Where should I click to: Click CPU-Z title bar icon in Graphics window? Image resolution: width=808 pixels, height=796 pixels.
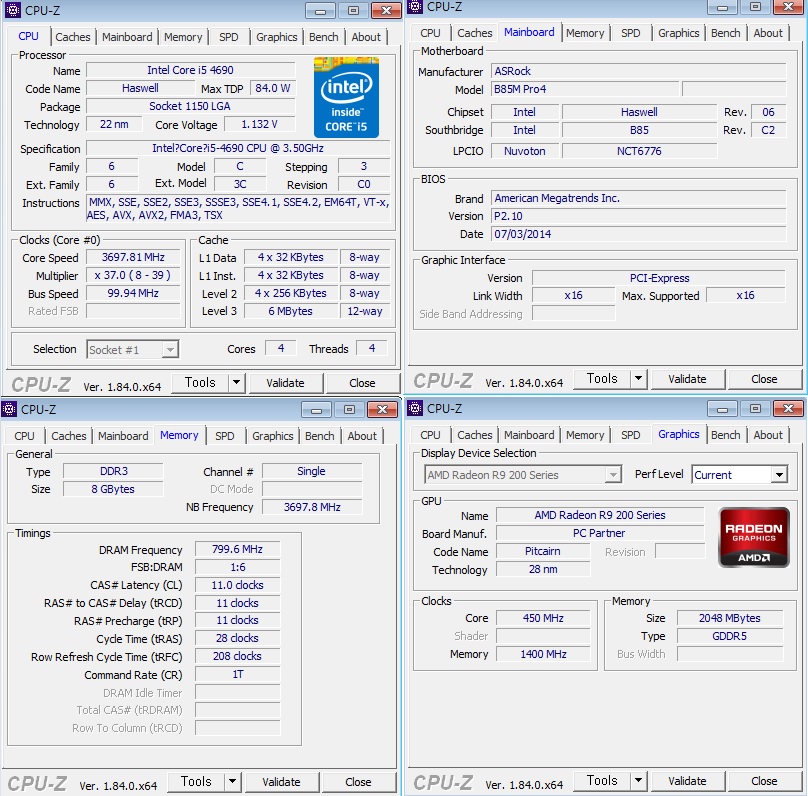tap(415, 408)
